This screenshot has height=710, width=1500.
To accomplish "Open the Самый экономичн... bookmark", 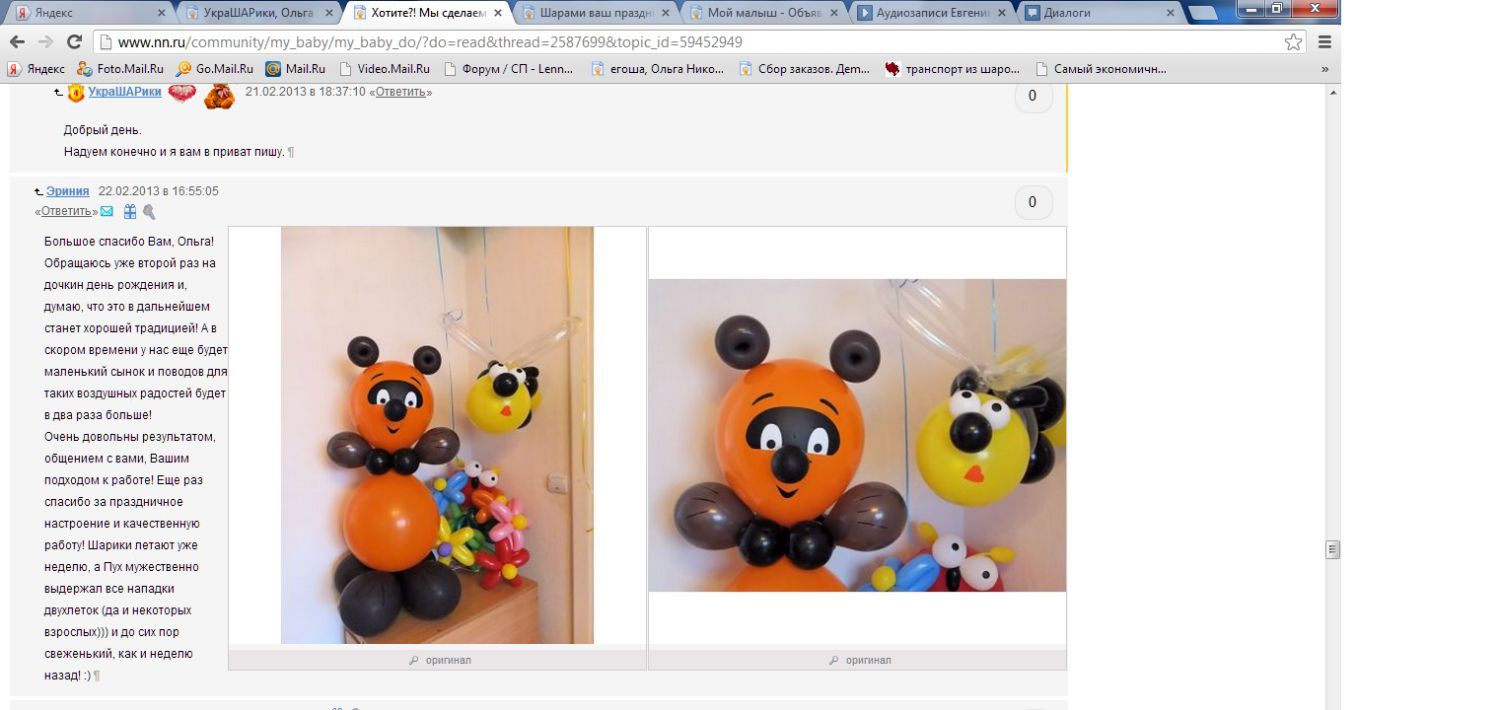I will (x=1100, y=69).
